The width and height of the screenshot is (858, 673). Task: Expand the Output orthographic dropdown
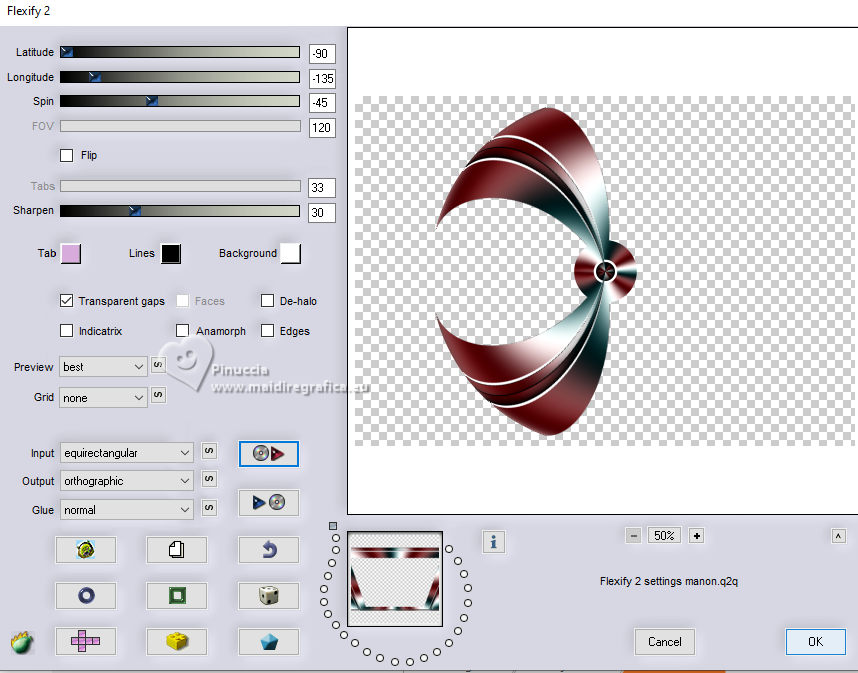click(126, 481)
